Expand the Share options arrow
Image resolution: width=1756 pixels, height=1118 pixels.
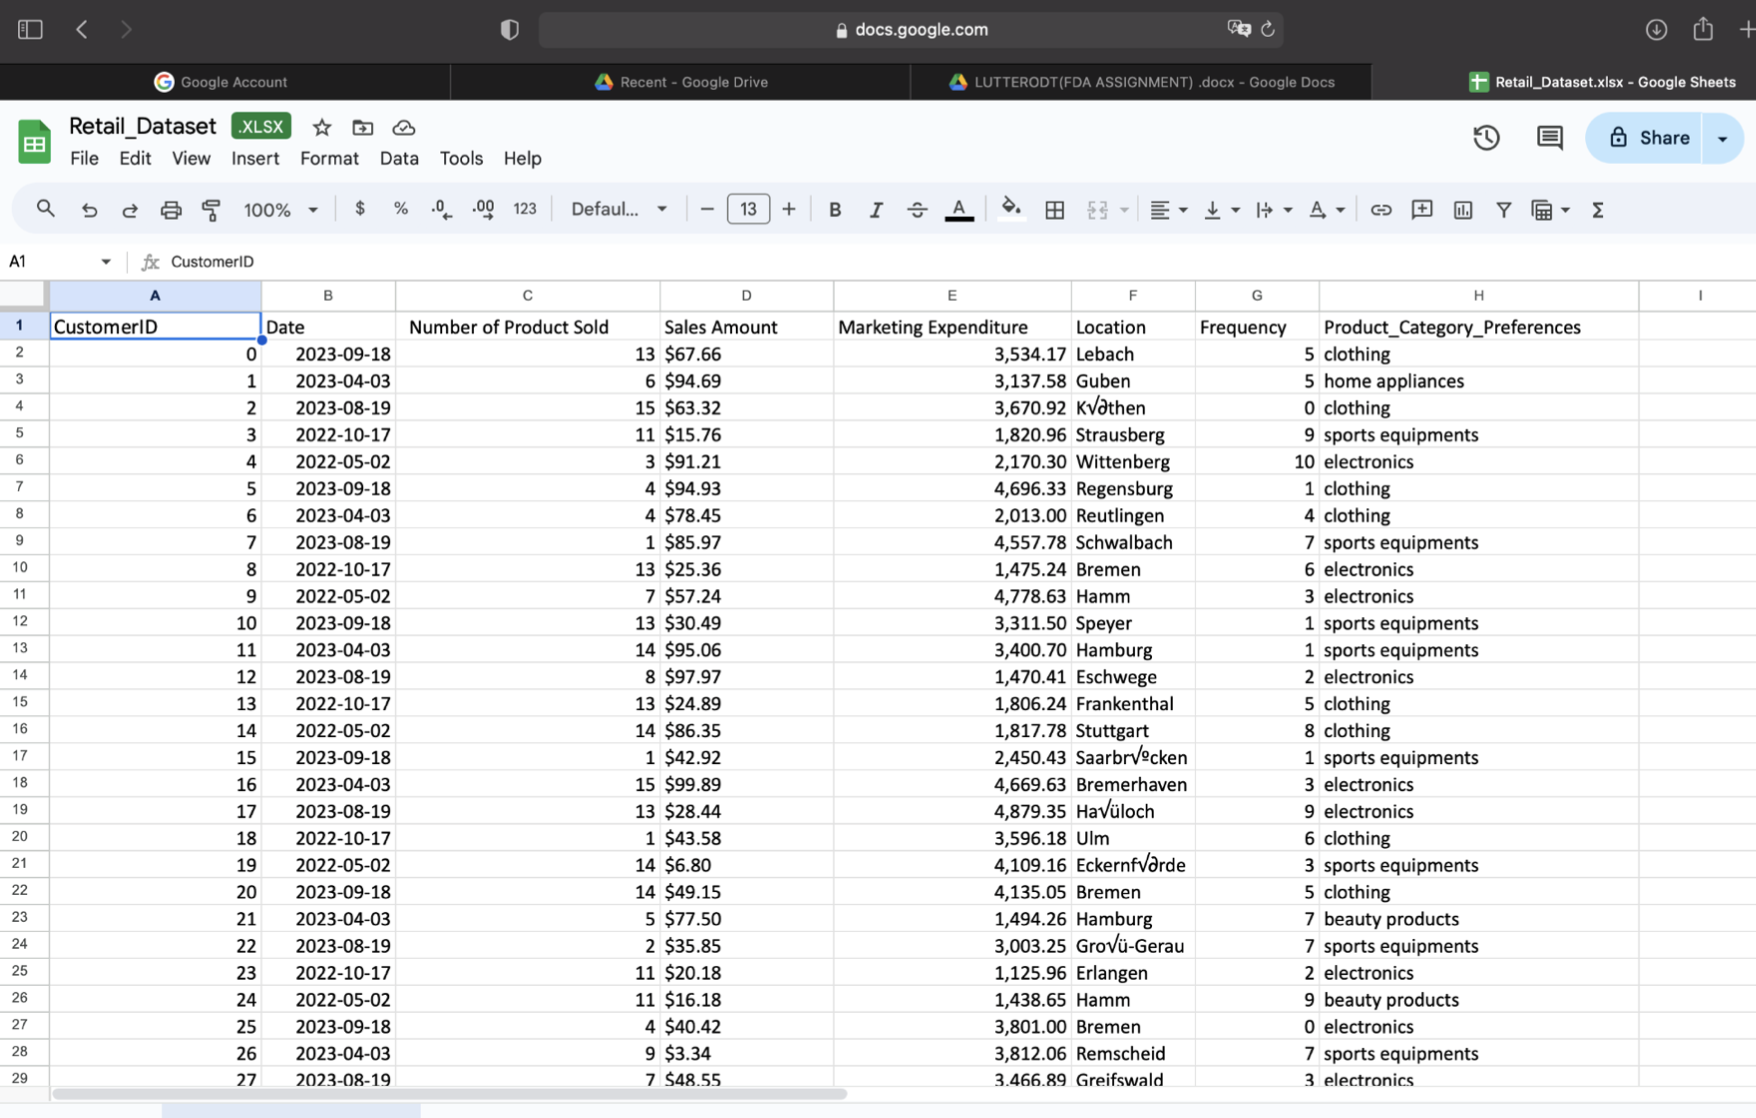[1723, 138]
